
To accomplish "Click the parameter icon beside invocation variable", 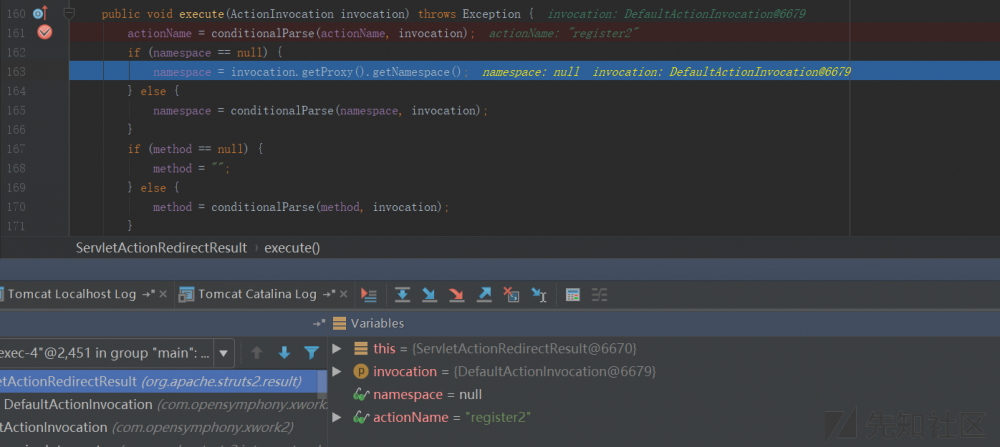I will coord(361,371).
